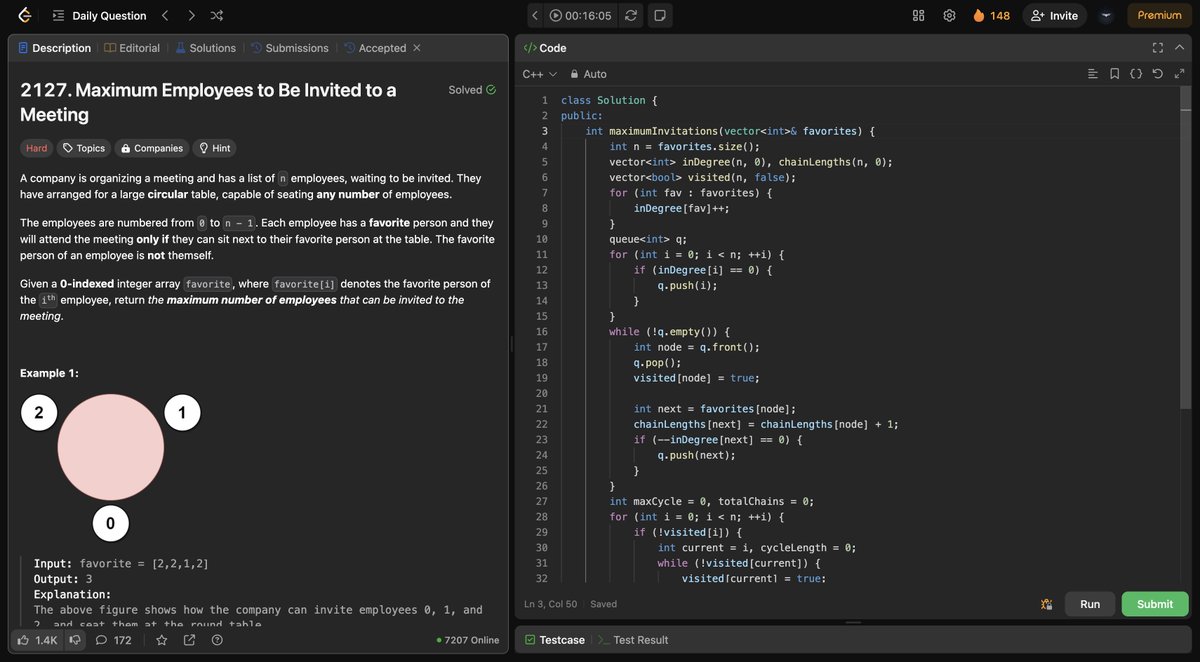This screenshot has height=662, width=1200.
Task: Toggle the code editor fullscreen expand
Action: (x=1157, y=47)
